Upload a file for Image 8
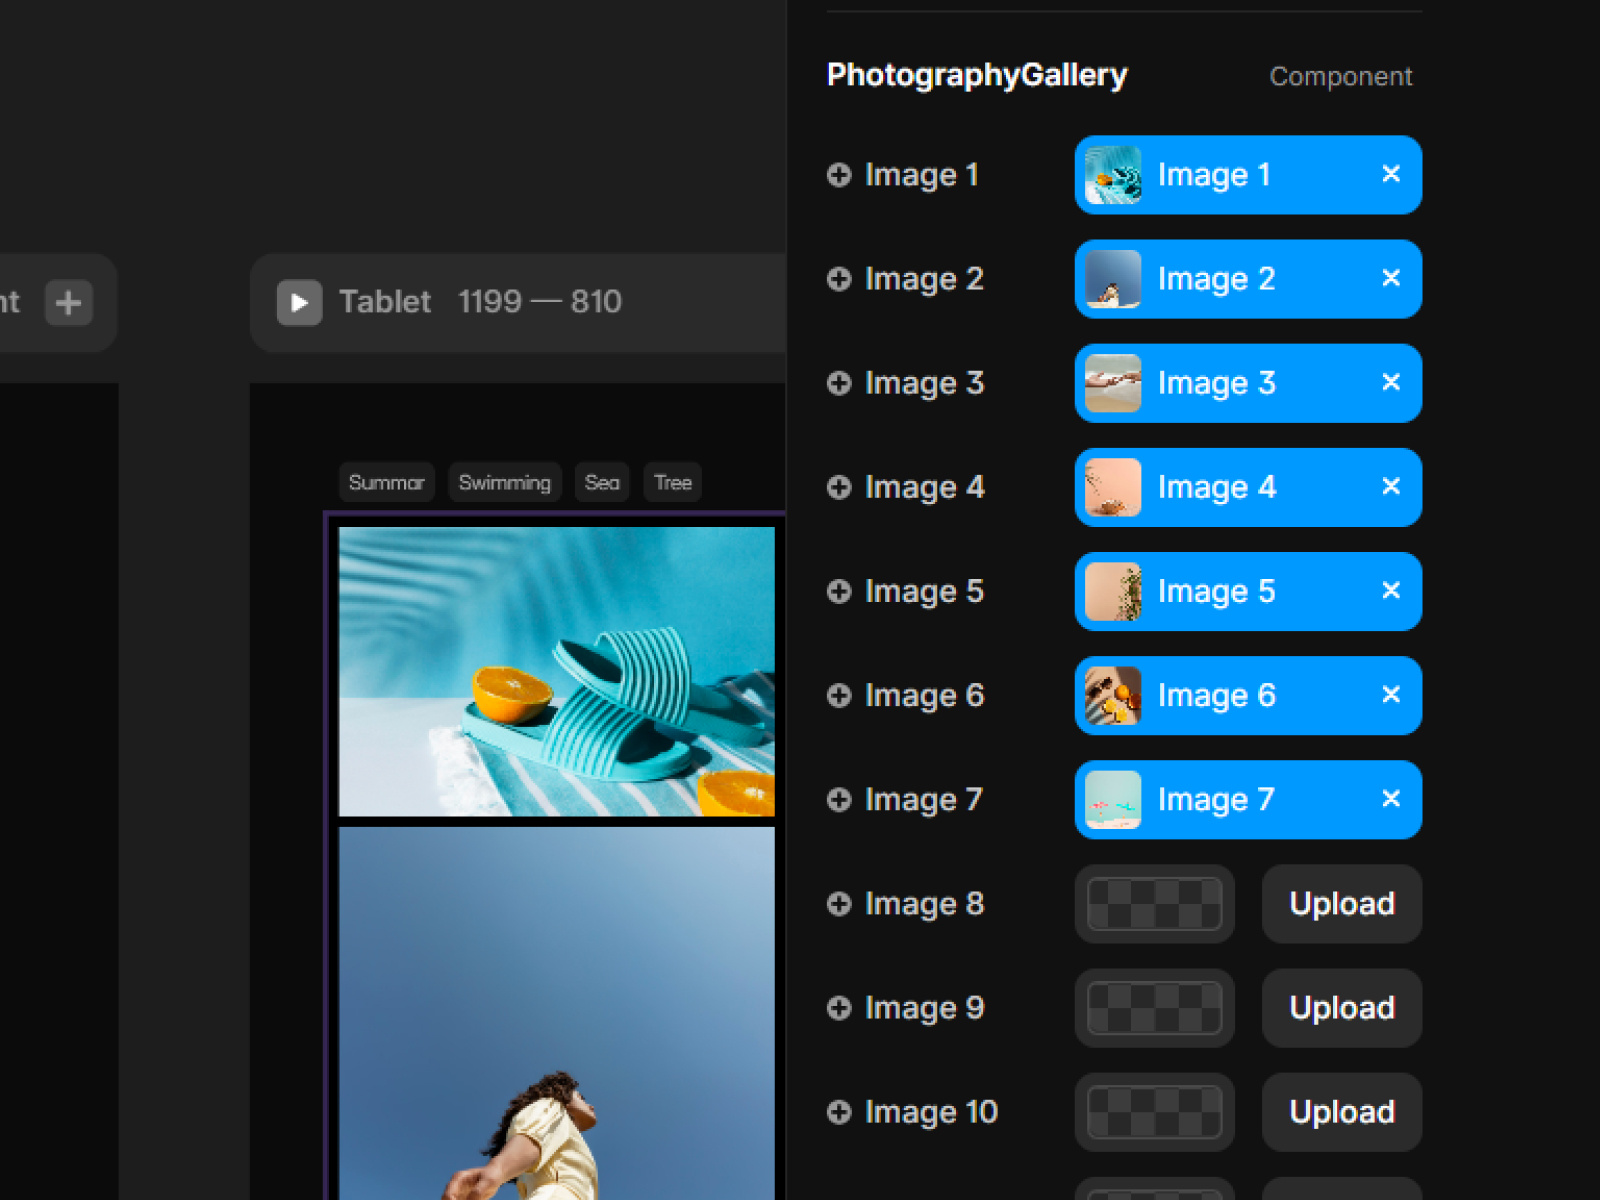The width and height of the screenshot is (1600, 1200). [x=1341, y=904]
